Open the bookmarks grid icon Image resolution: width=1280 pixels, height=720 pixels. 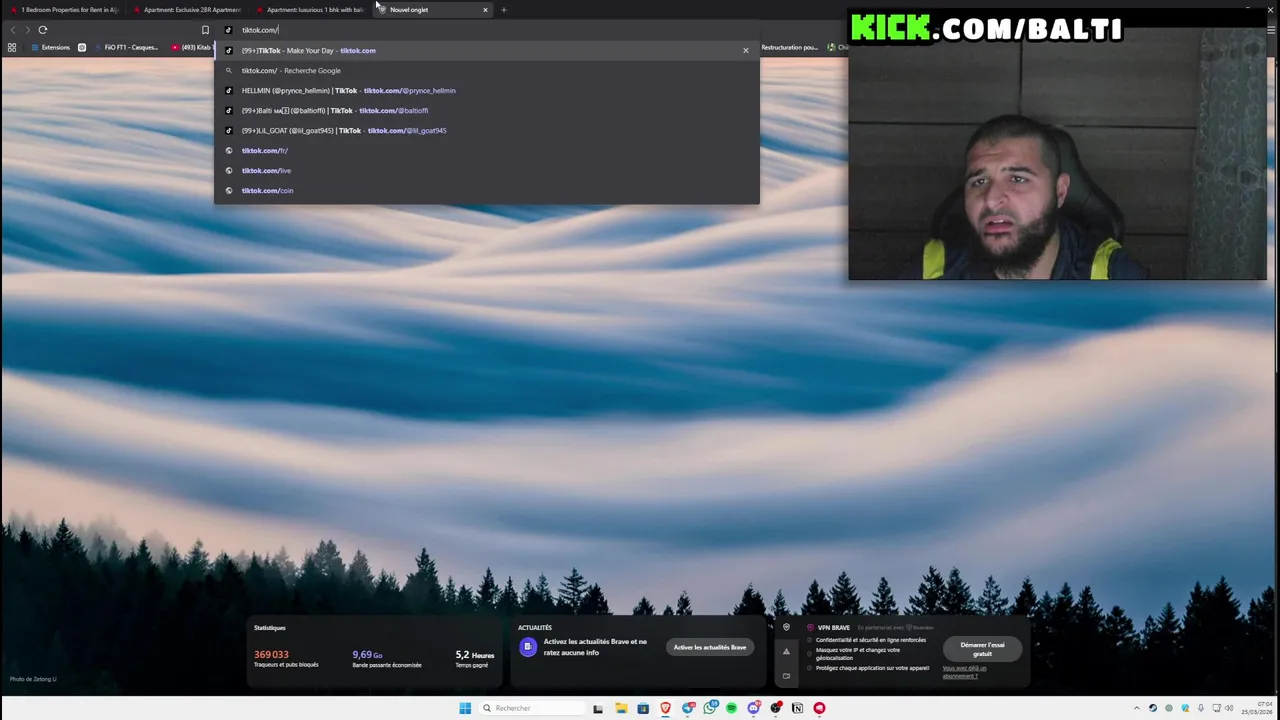pyautogui.click(x=12, y=47)
